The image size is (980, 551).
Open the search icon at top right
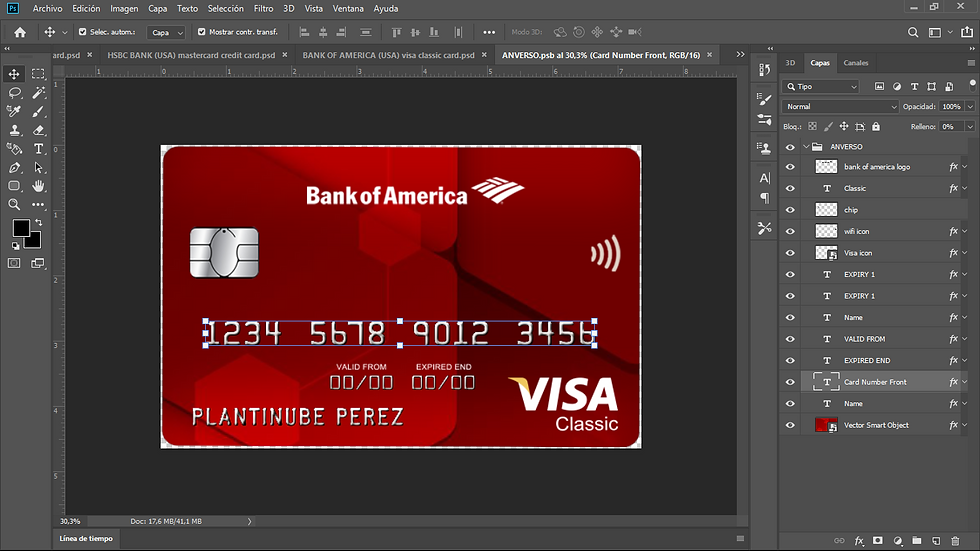[x=912, y=32]
